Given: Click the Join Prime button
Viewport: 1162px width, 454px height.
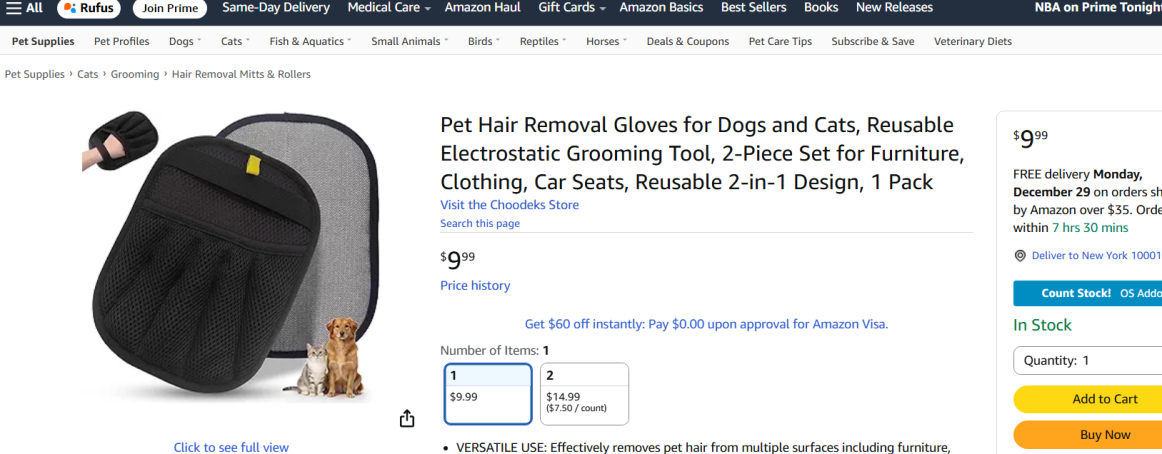Looking at the screenshot, I should point(170,8).
